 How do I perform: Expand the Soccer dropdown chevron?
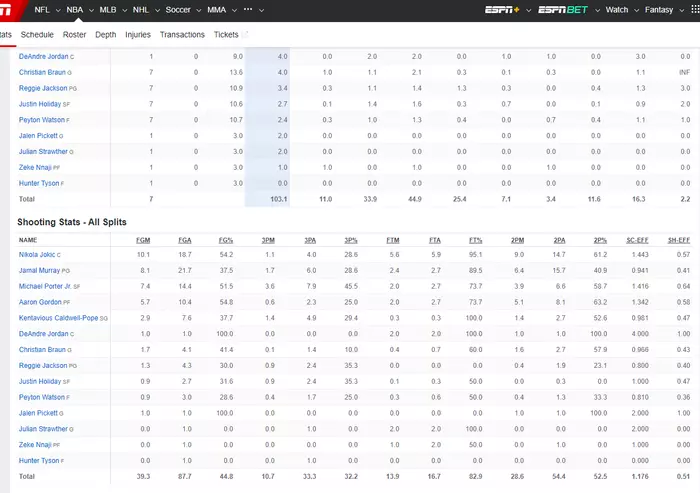(x=199, y=10)
